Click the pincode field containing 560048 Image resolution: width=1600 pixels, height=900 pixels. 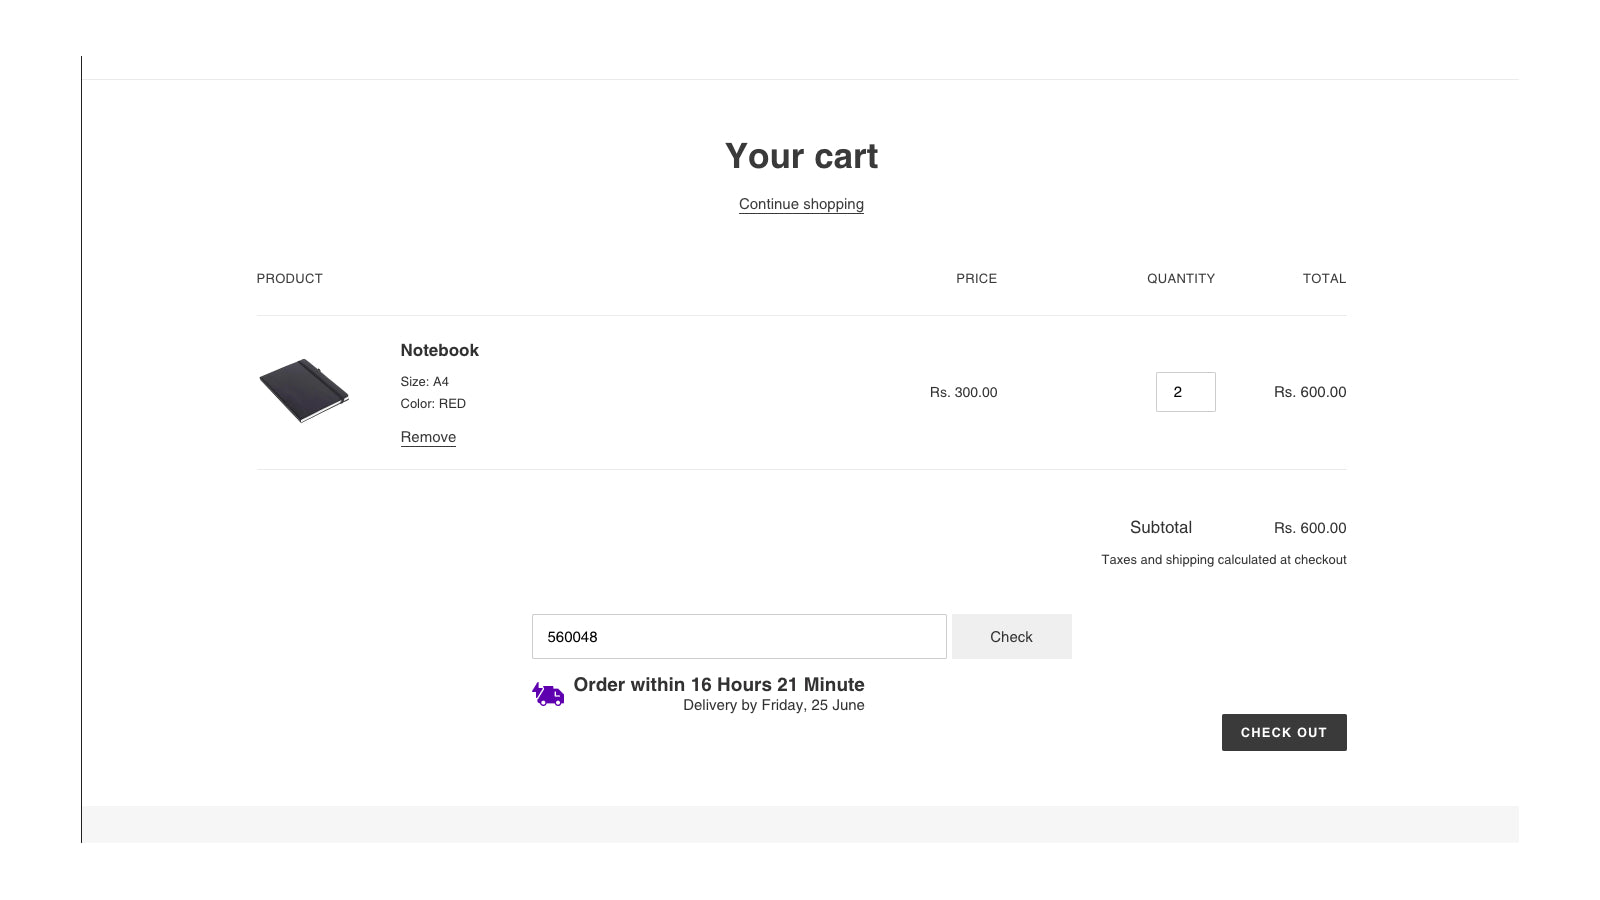click(x=738, y=637)
